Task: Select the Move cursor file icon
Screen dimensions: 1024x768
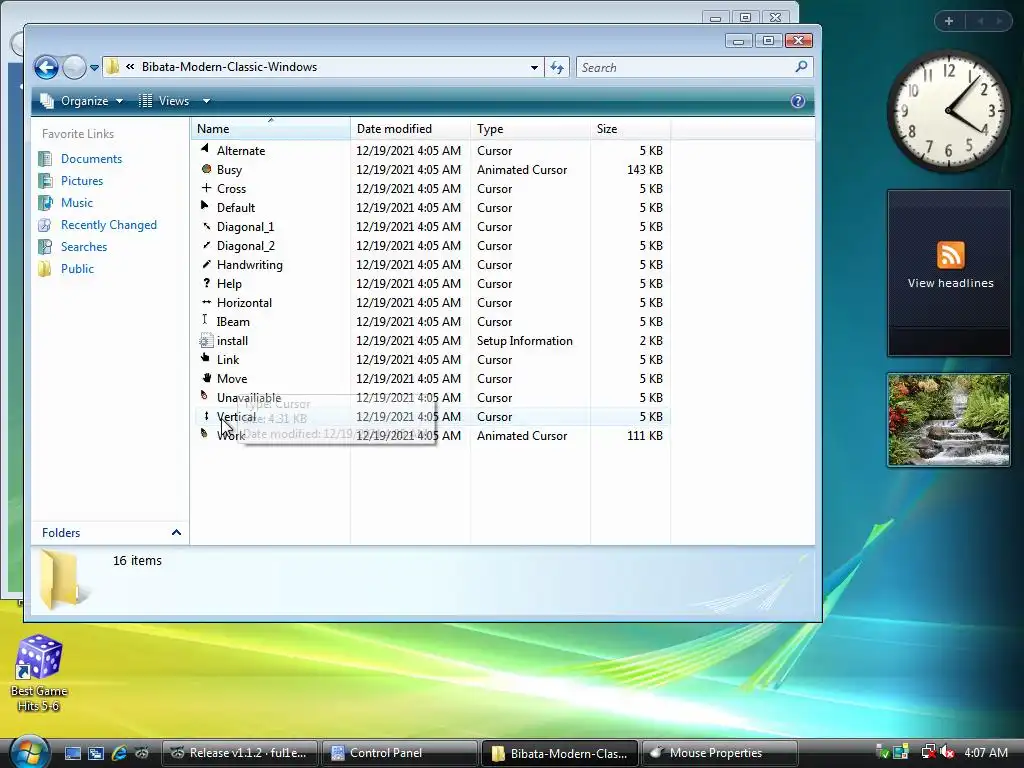Action: point(206,377)
